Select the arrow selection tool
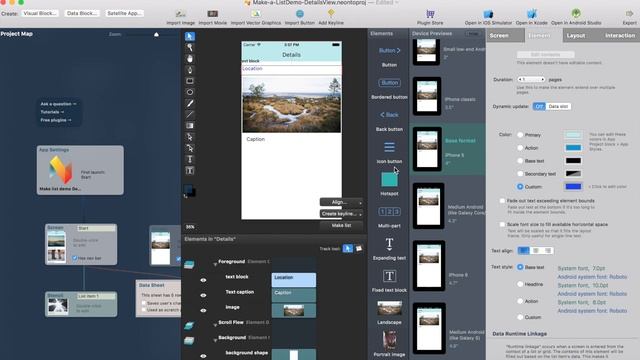The width and height of the screenshot is (640, 360). tap(190, 36)
